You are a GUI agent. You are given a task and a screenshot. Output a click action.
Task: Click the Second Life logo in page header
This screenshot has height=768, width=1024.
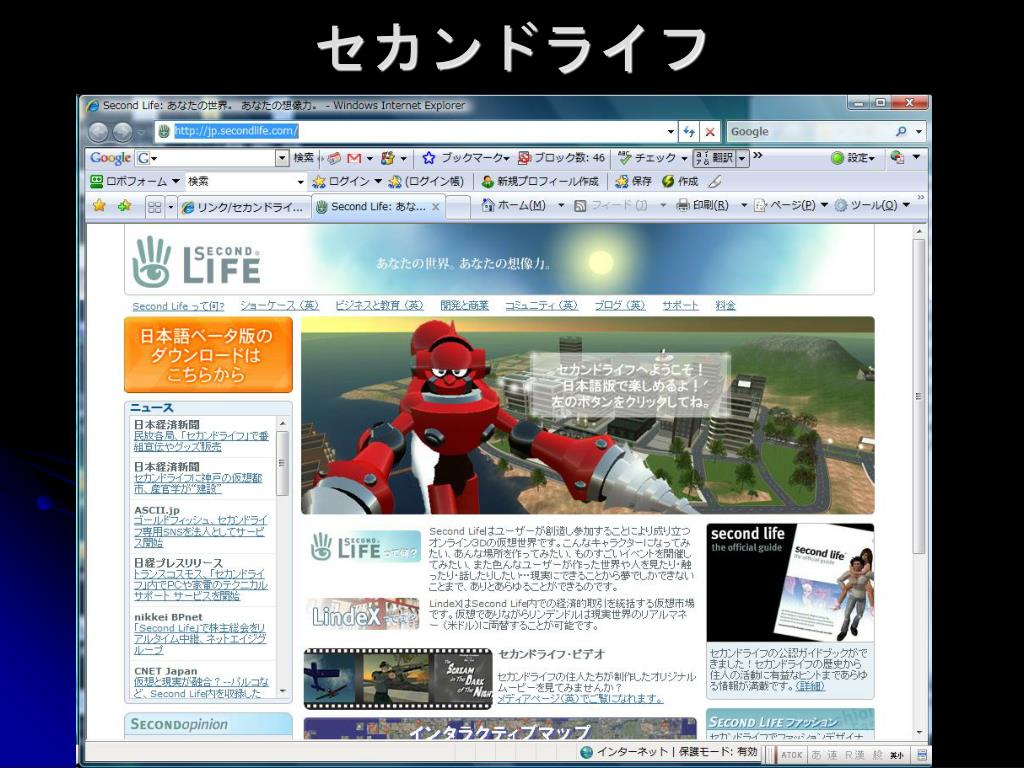(x=196, y=261)
